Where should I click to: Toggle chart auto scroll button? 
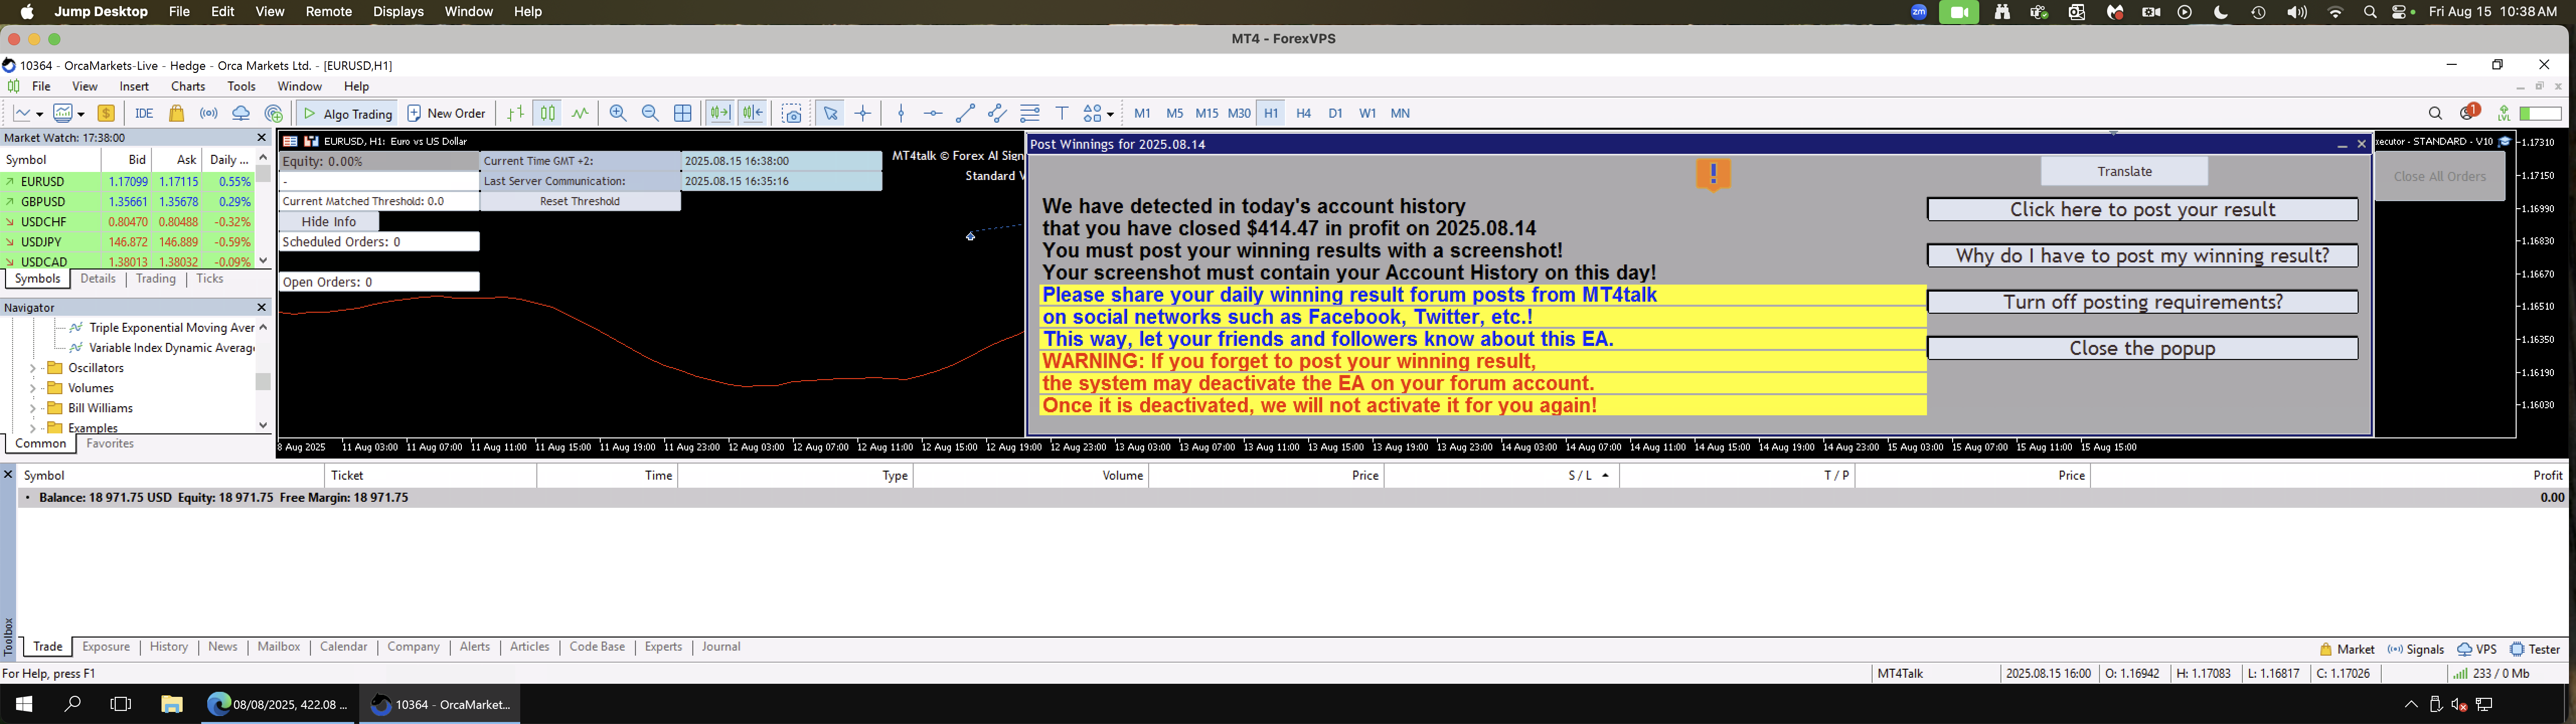tap(720, 113)
